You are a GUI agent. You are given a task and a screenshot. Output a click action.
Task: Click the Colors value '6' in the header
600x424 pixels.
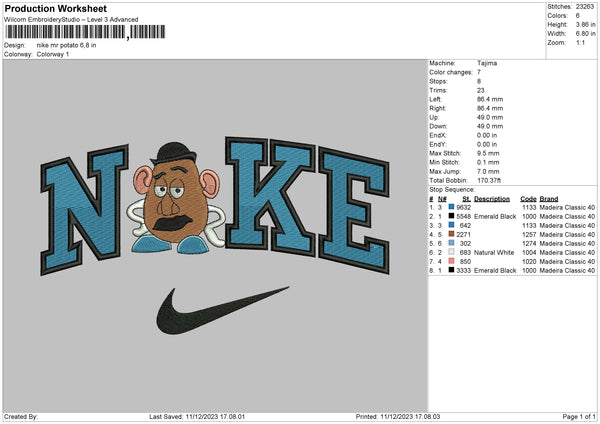coord(578,16)
